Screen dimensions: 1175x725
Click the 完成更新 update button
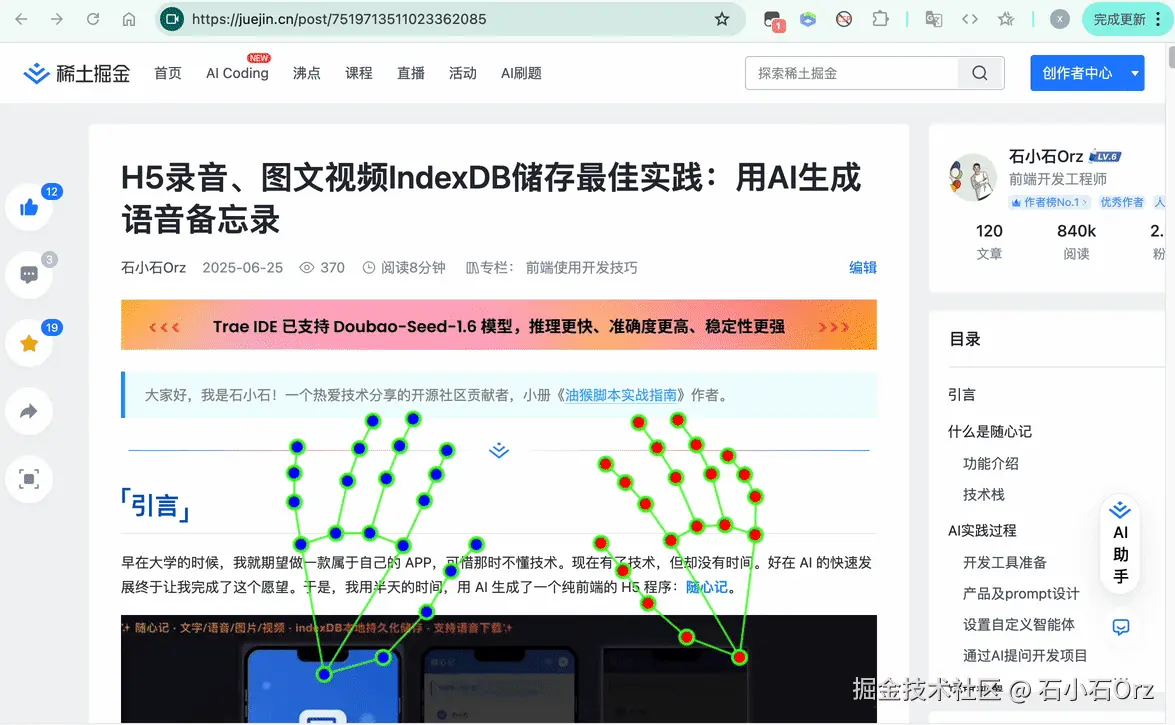(x=1119, y=19)
